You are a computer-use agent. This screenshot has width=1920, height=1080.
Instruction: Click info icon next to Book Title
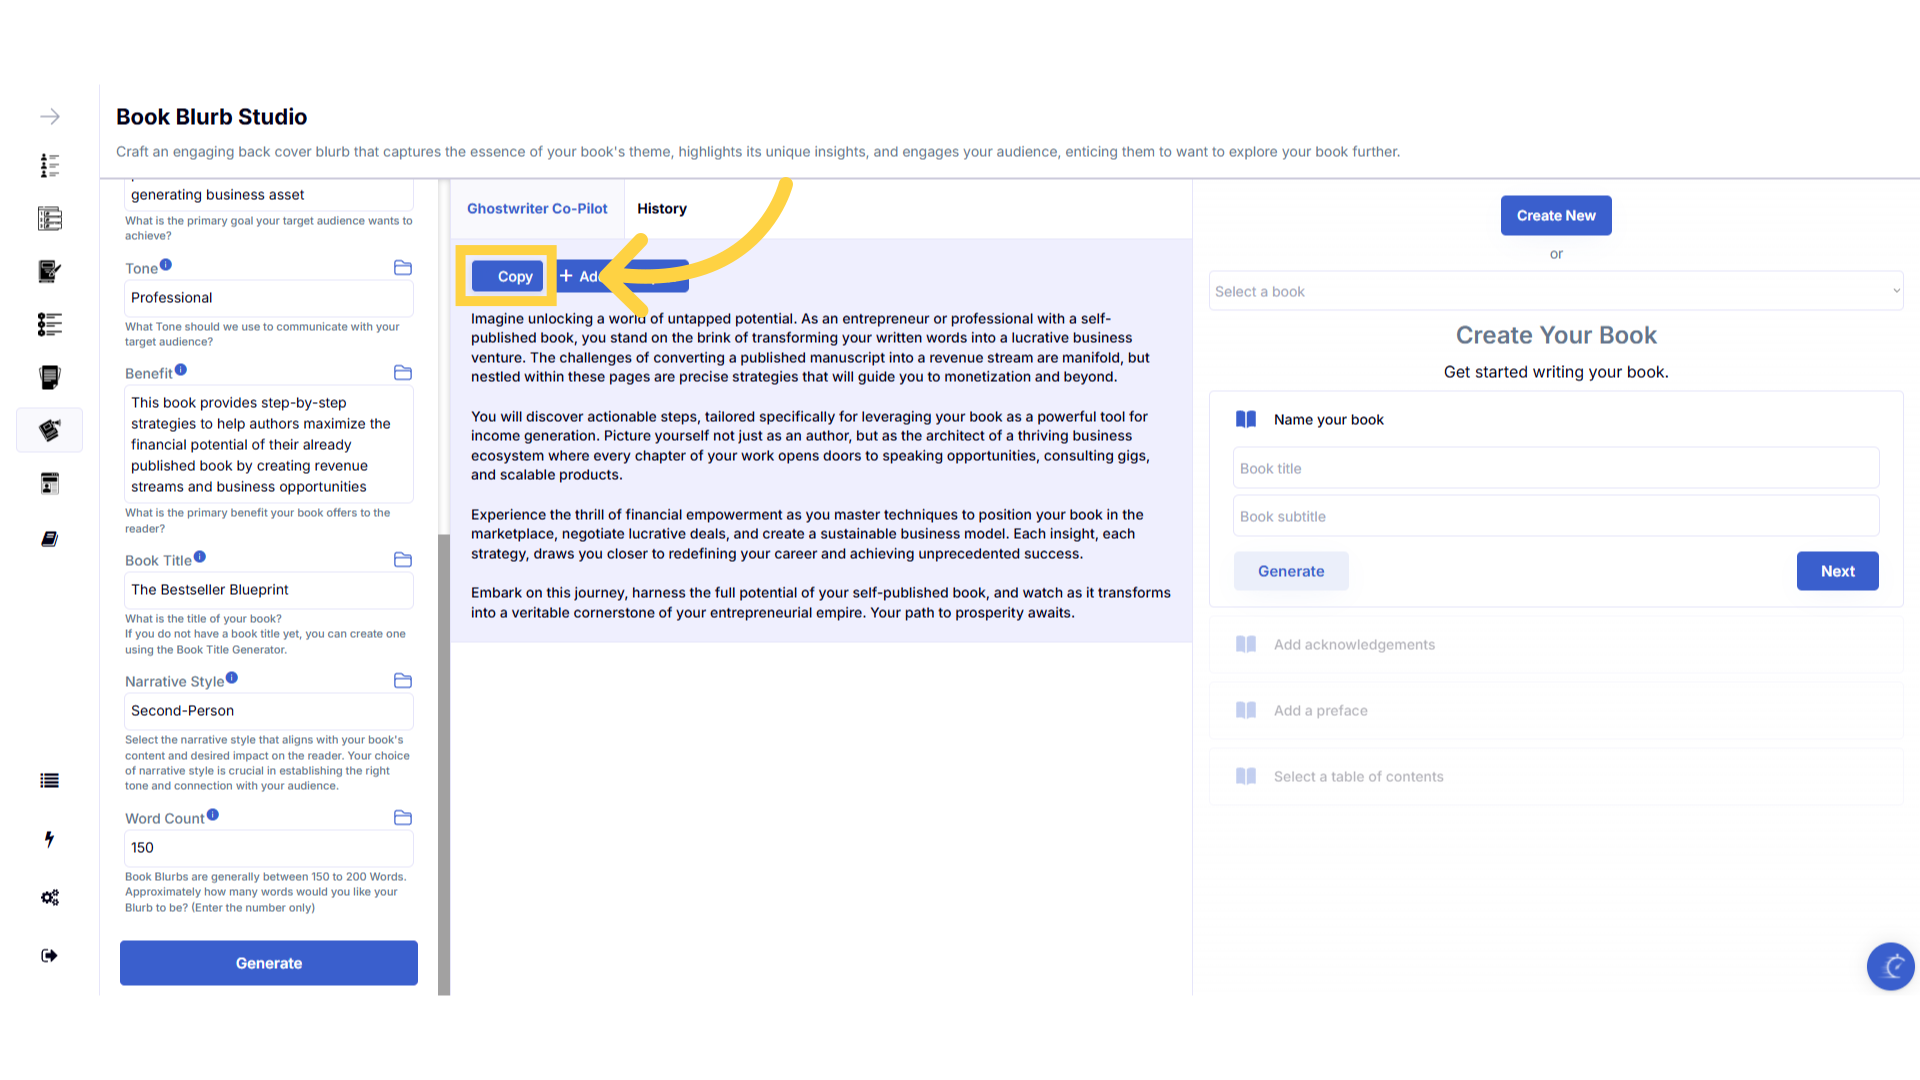coord(200,557)
